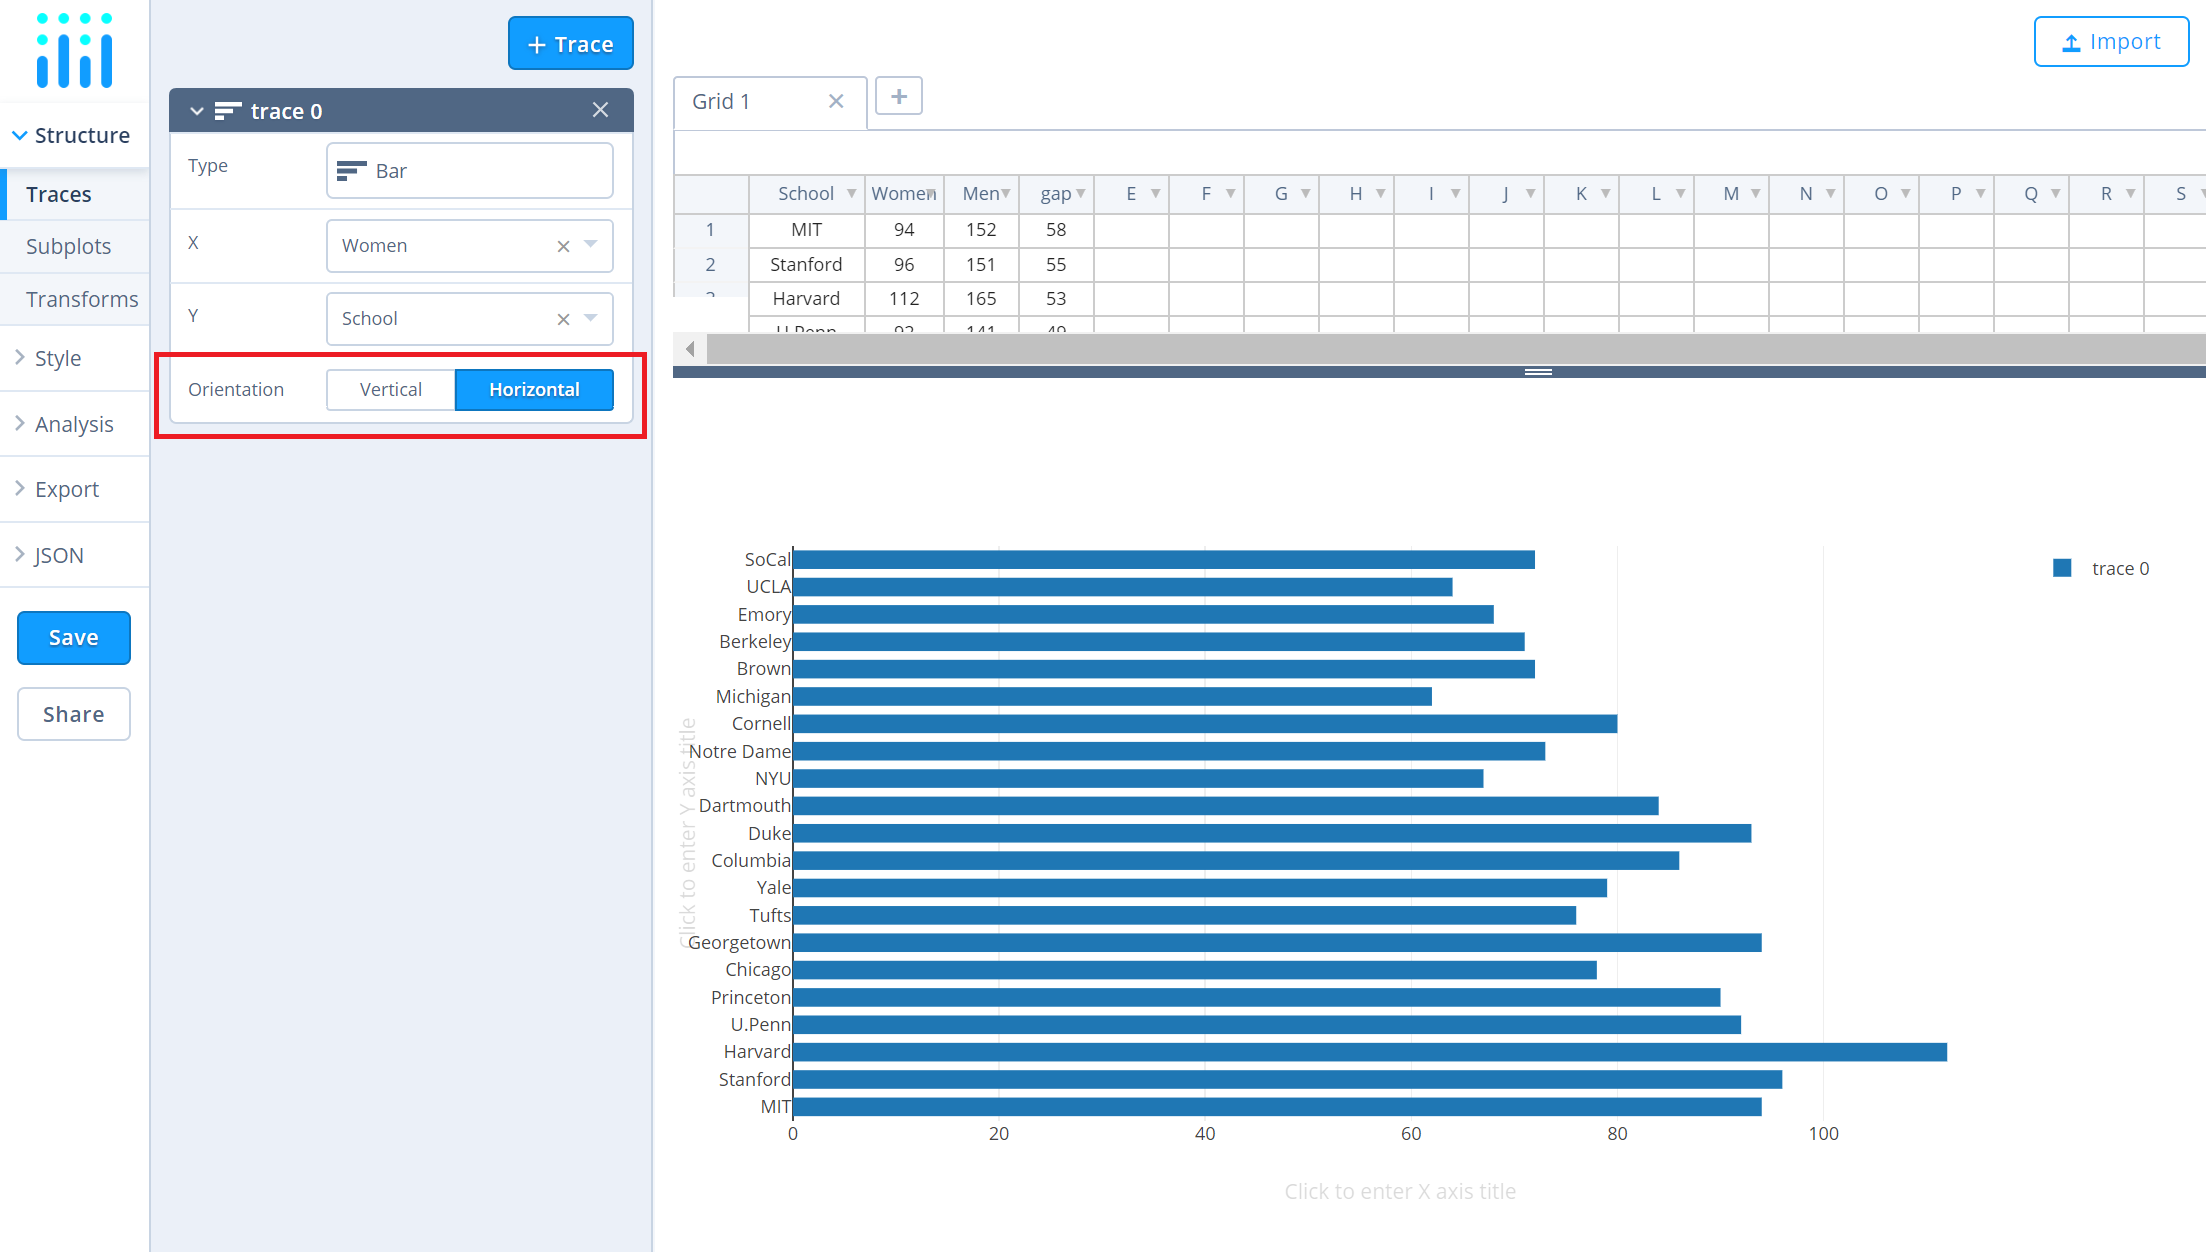Open the X column dropdown arrow

click(x=591, y=245)
